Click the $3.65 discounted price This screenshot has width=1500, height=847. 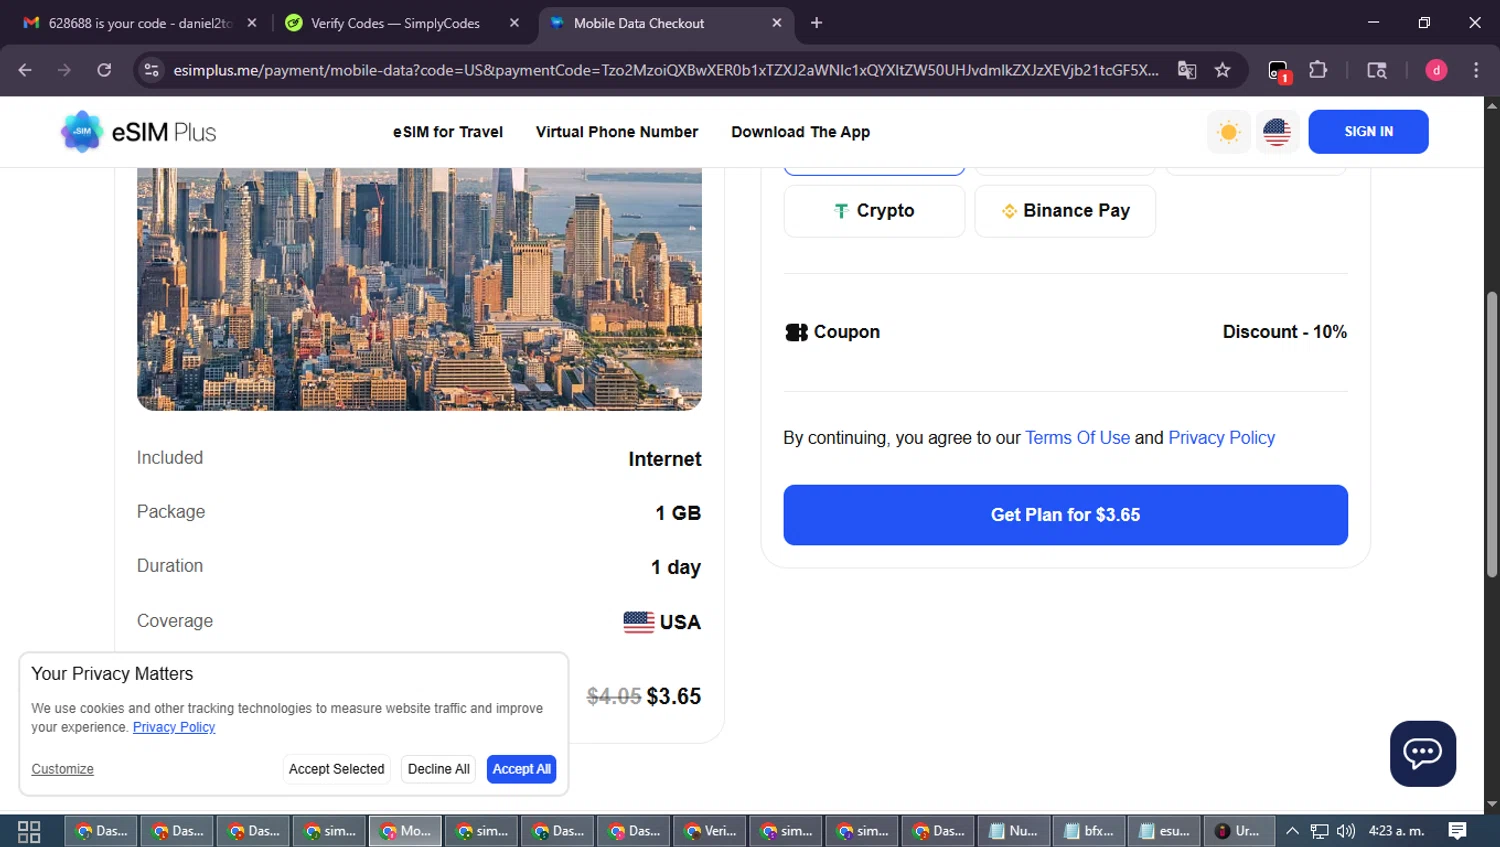pyautogui.click(x=674, y=696)
